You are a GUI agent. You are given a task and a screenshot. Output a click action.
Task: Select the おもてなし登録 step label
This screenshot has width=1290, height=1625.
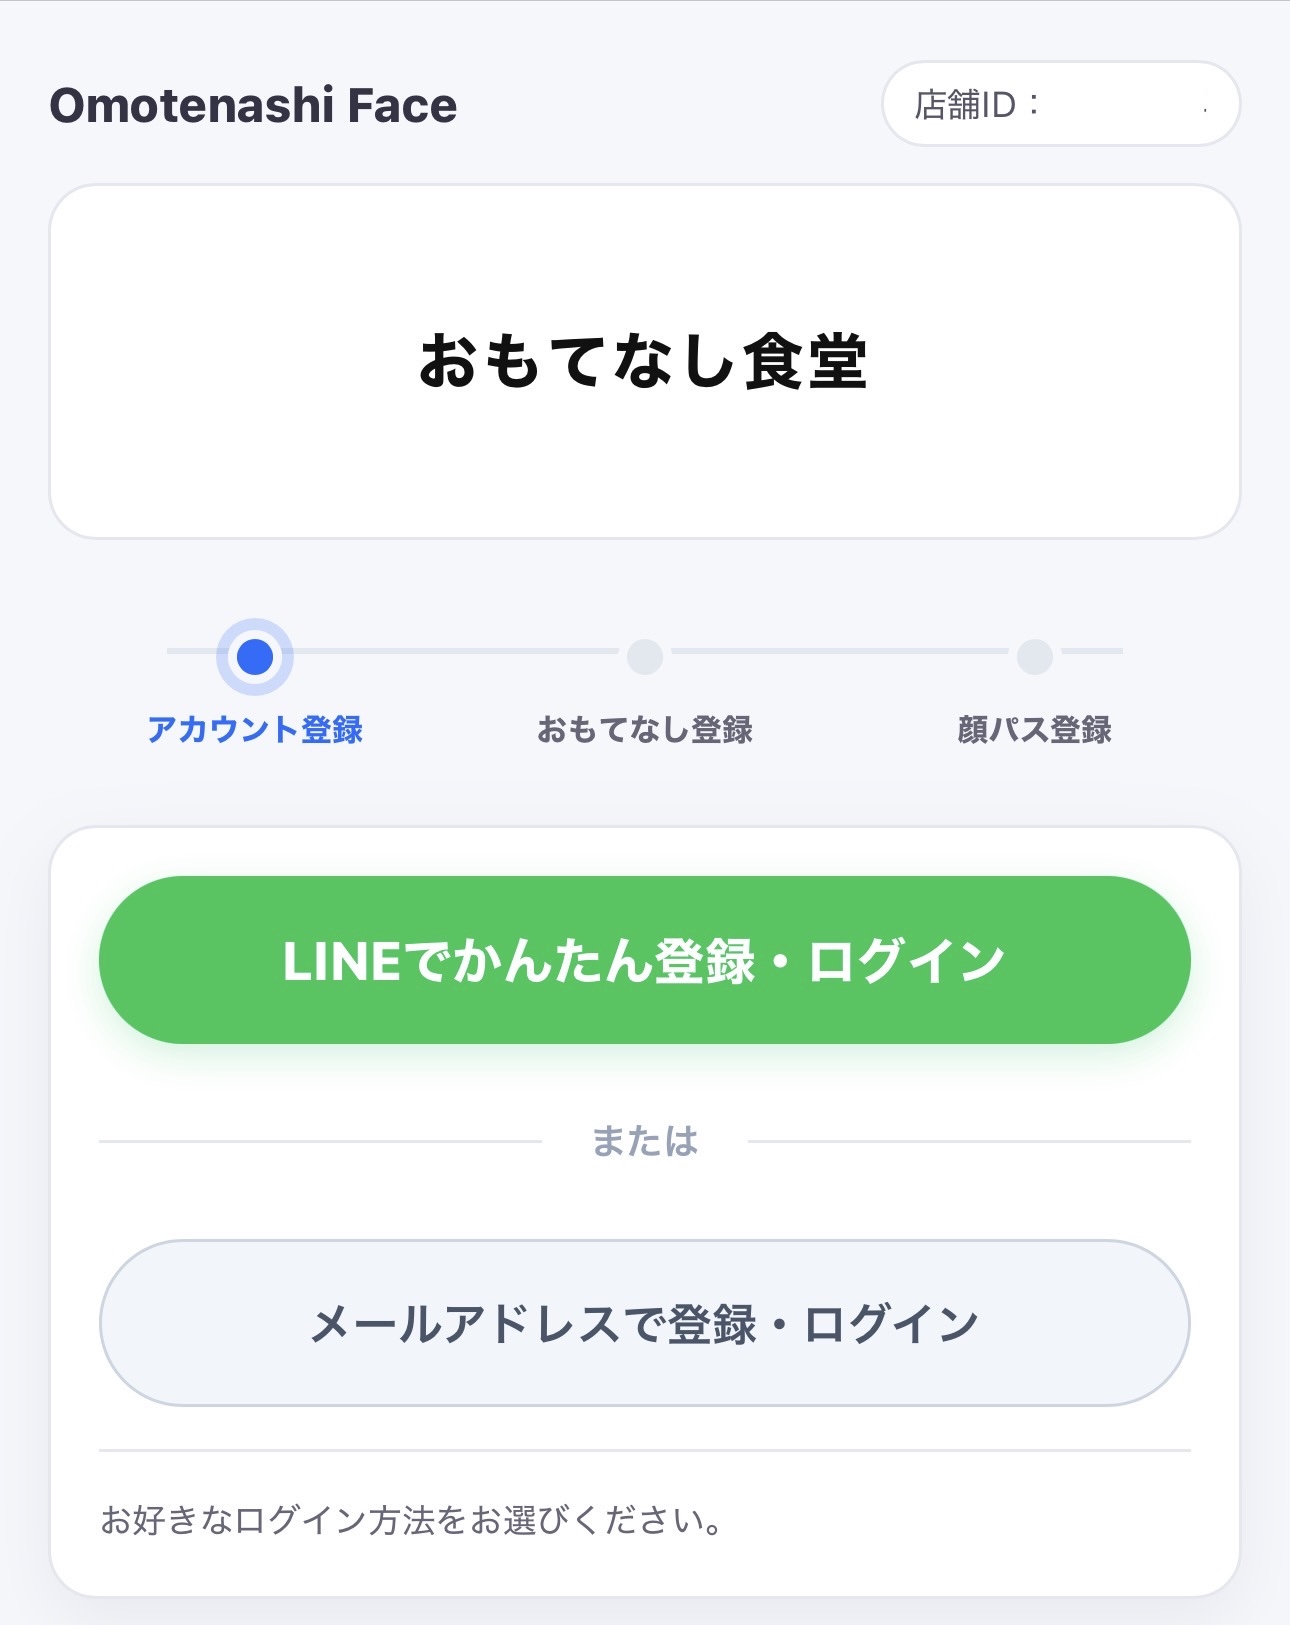click(x=645, y=730)
